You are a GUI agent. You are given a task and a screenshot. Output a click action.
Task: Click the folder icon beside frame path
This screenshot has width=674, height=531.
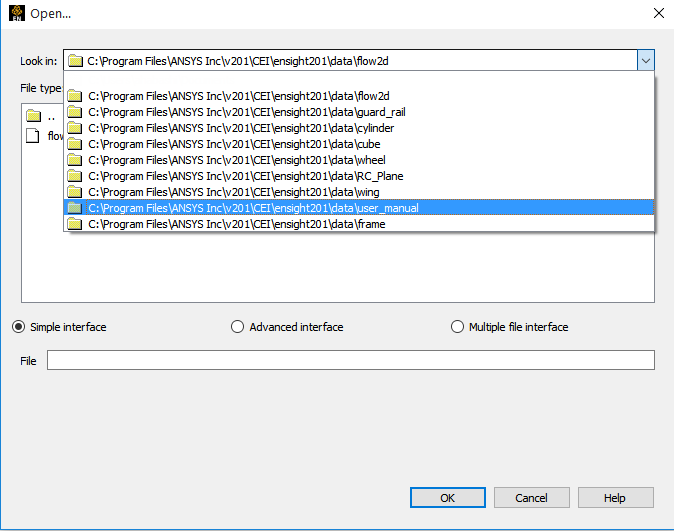point(75,224)
